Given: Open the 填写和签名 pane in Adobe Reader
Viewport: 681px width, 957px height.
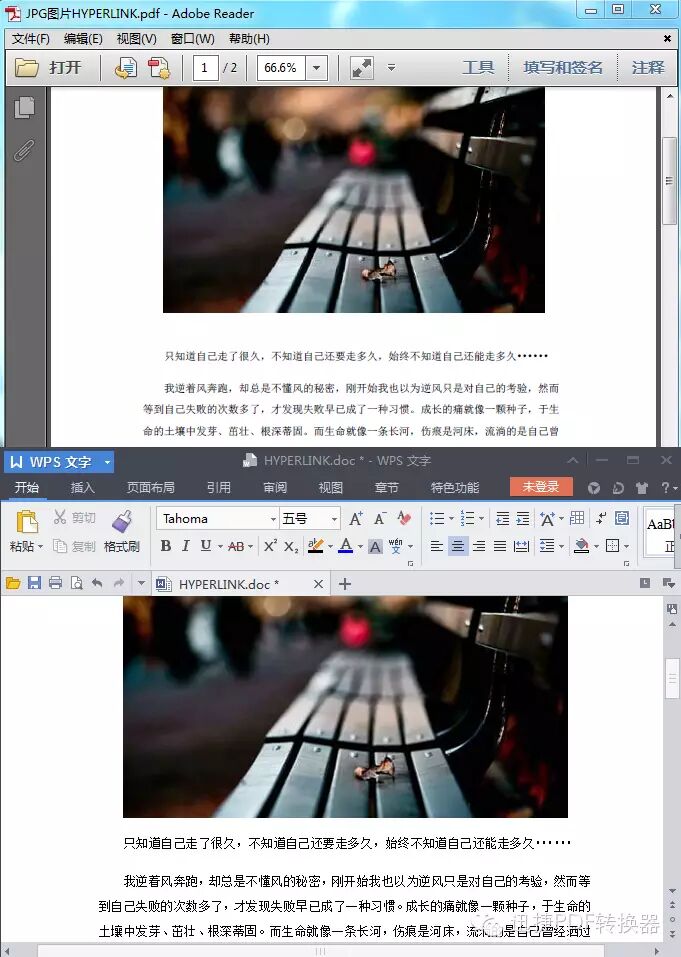Looking at the screenshot, I should point(563,67).
